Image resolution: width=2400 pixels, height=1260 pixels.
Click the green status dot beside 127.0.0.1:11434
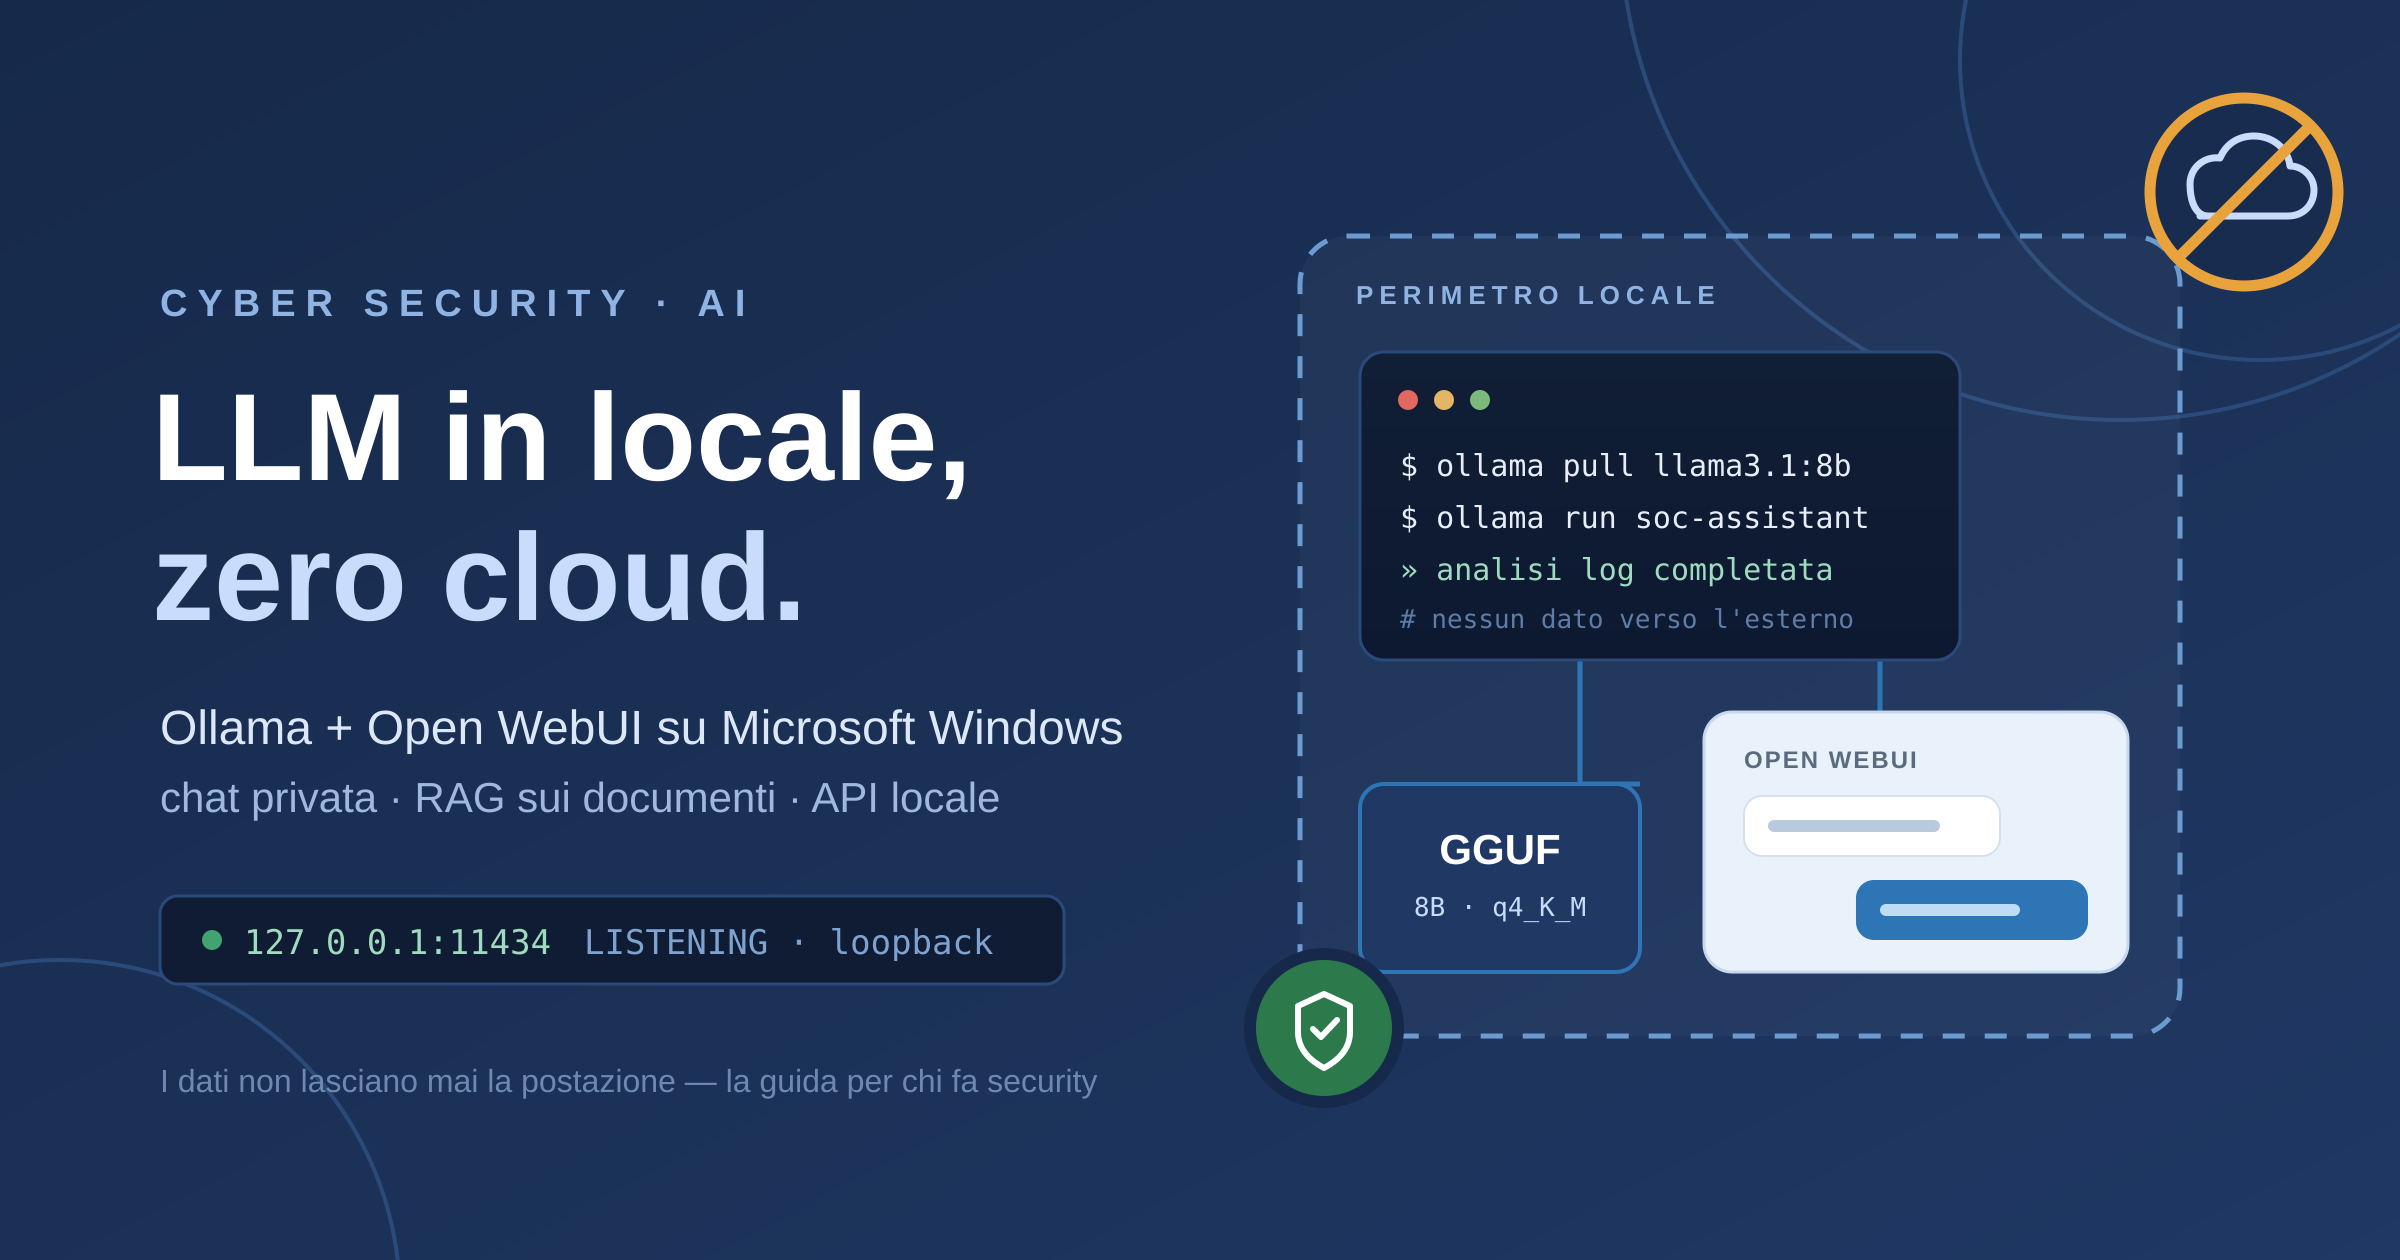click(x=212, y=940)
